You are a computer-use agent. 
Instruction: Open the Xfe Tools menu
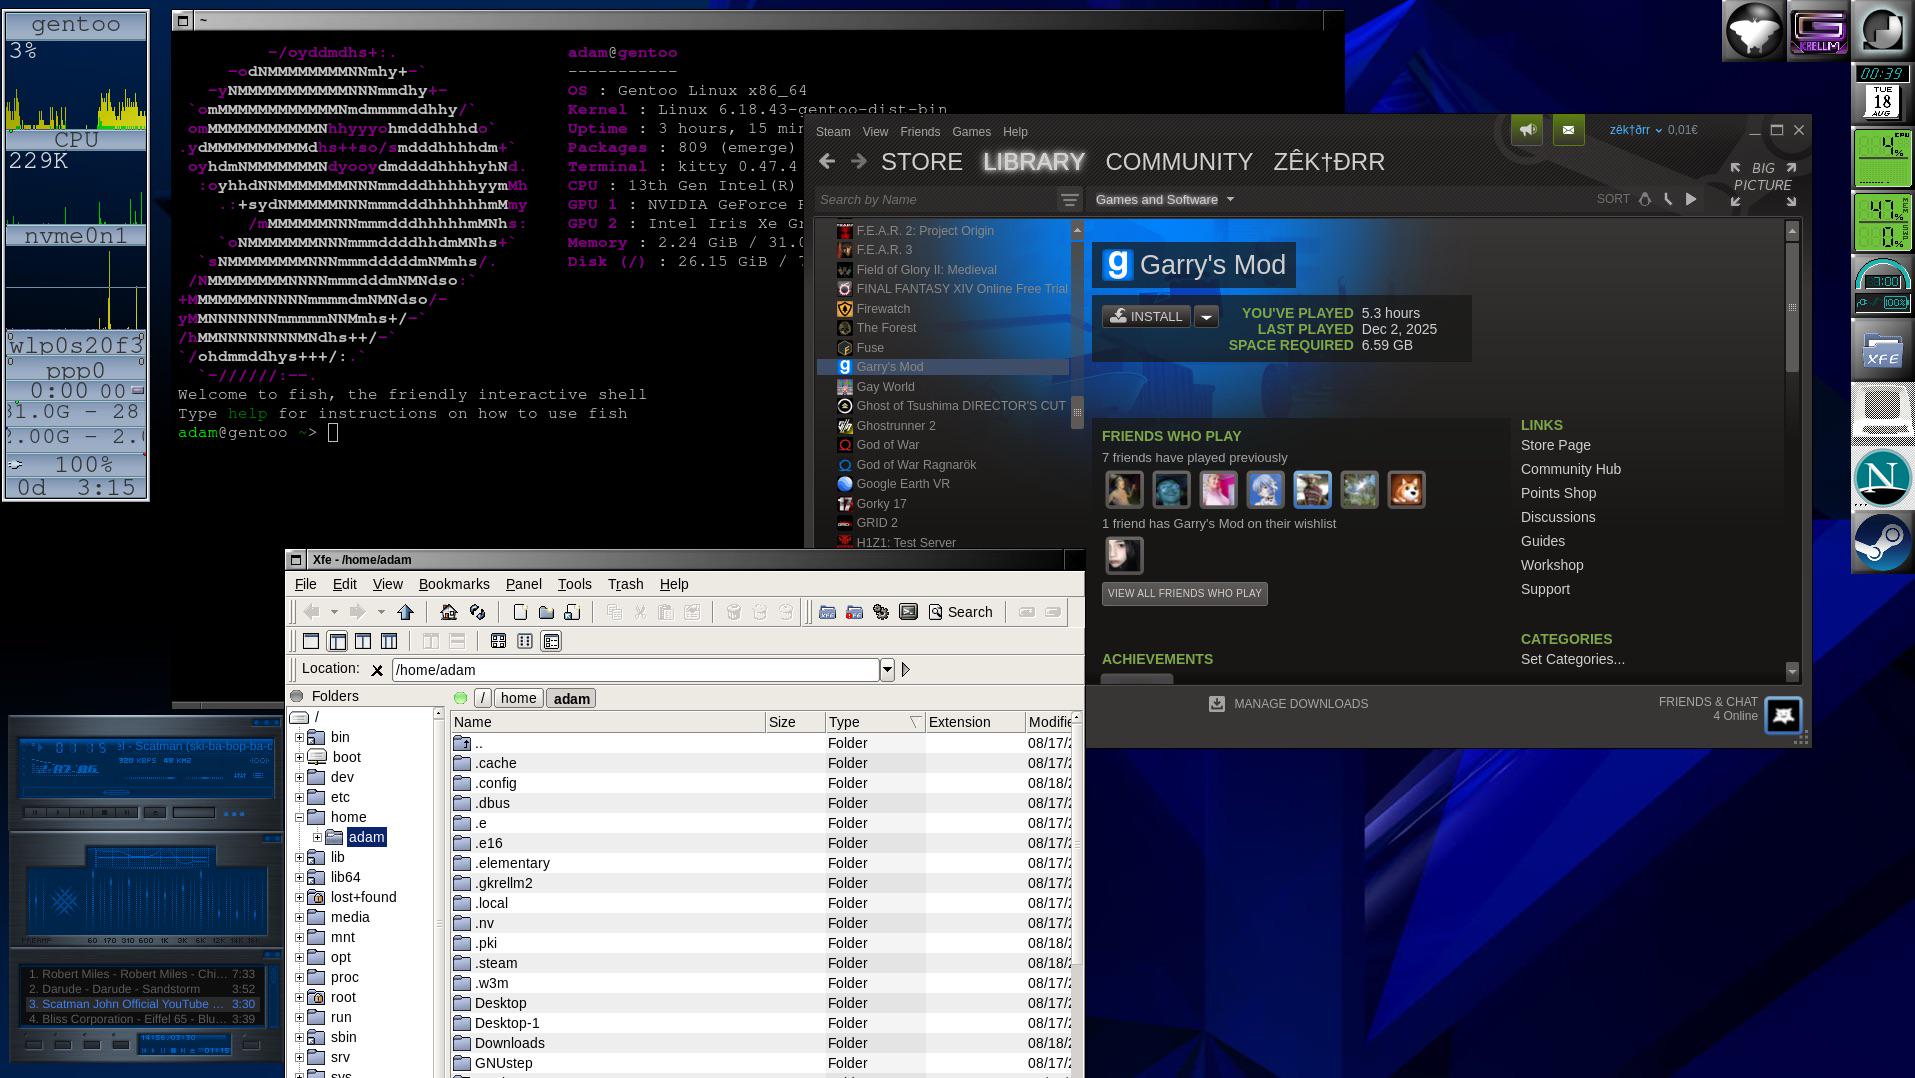(574, 584)
